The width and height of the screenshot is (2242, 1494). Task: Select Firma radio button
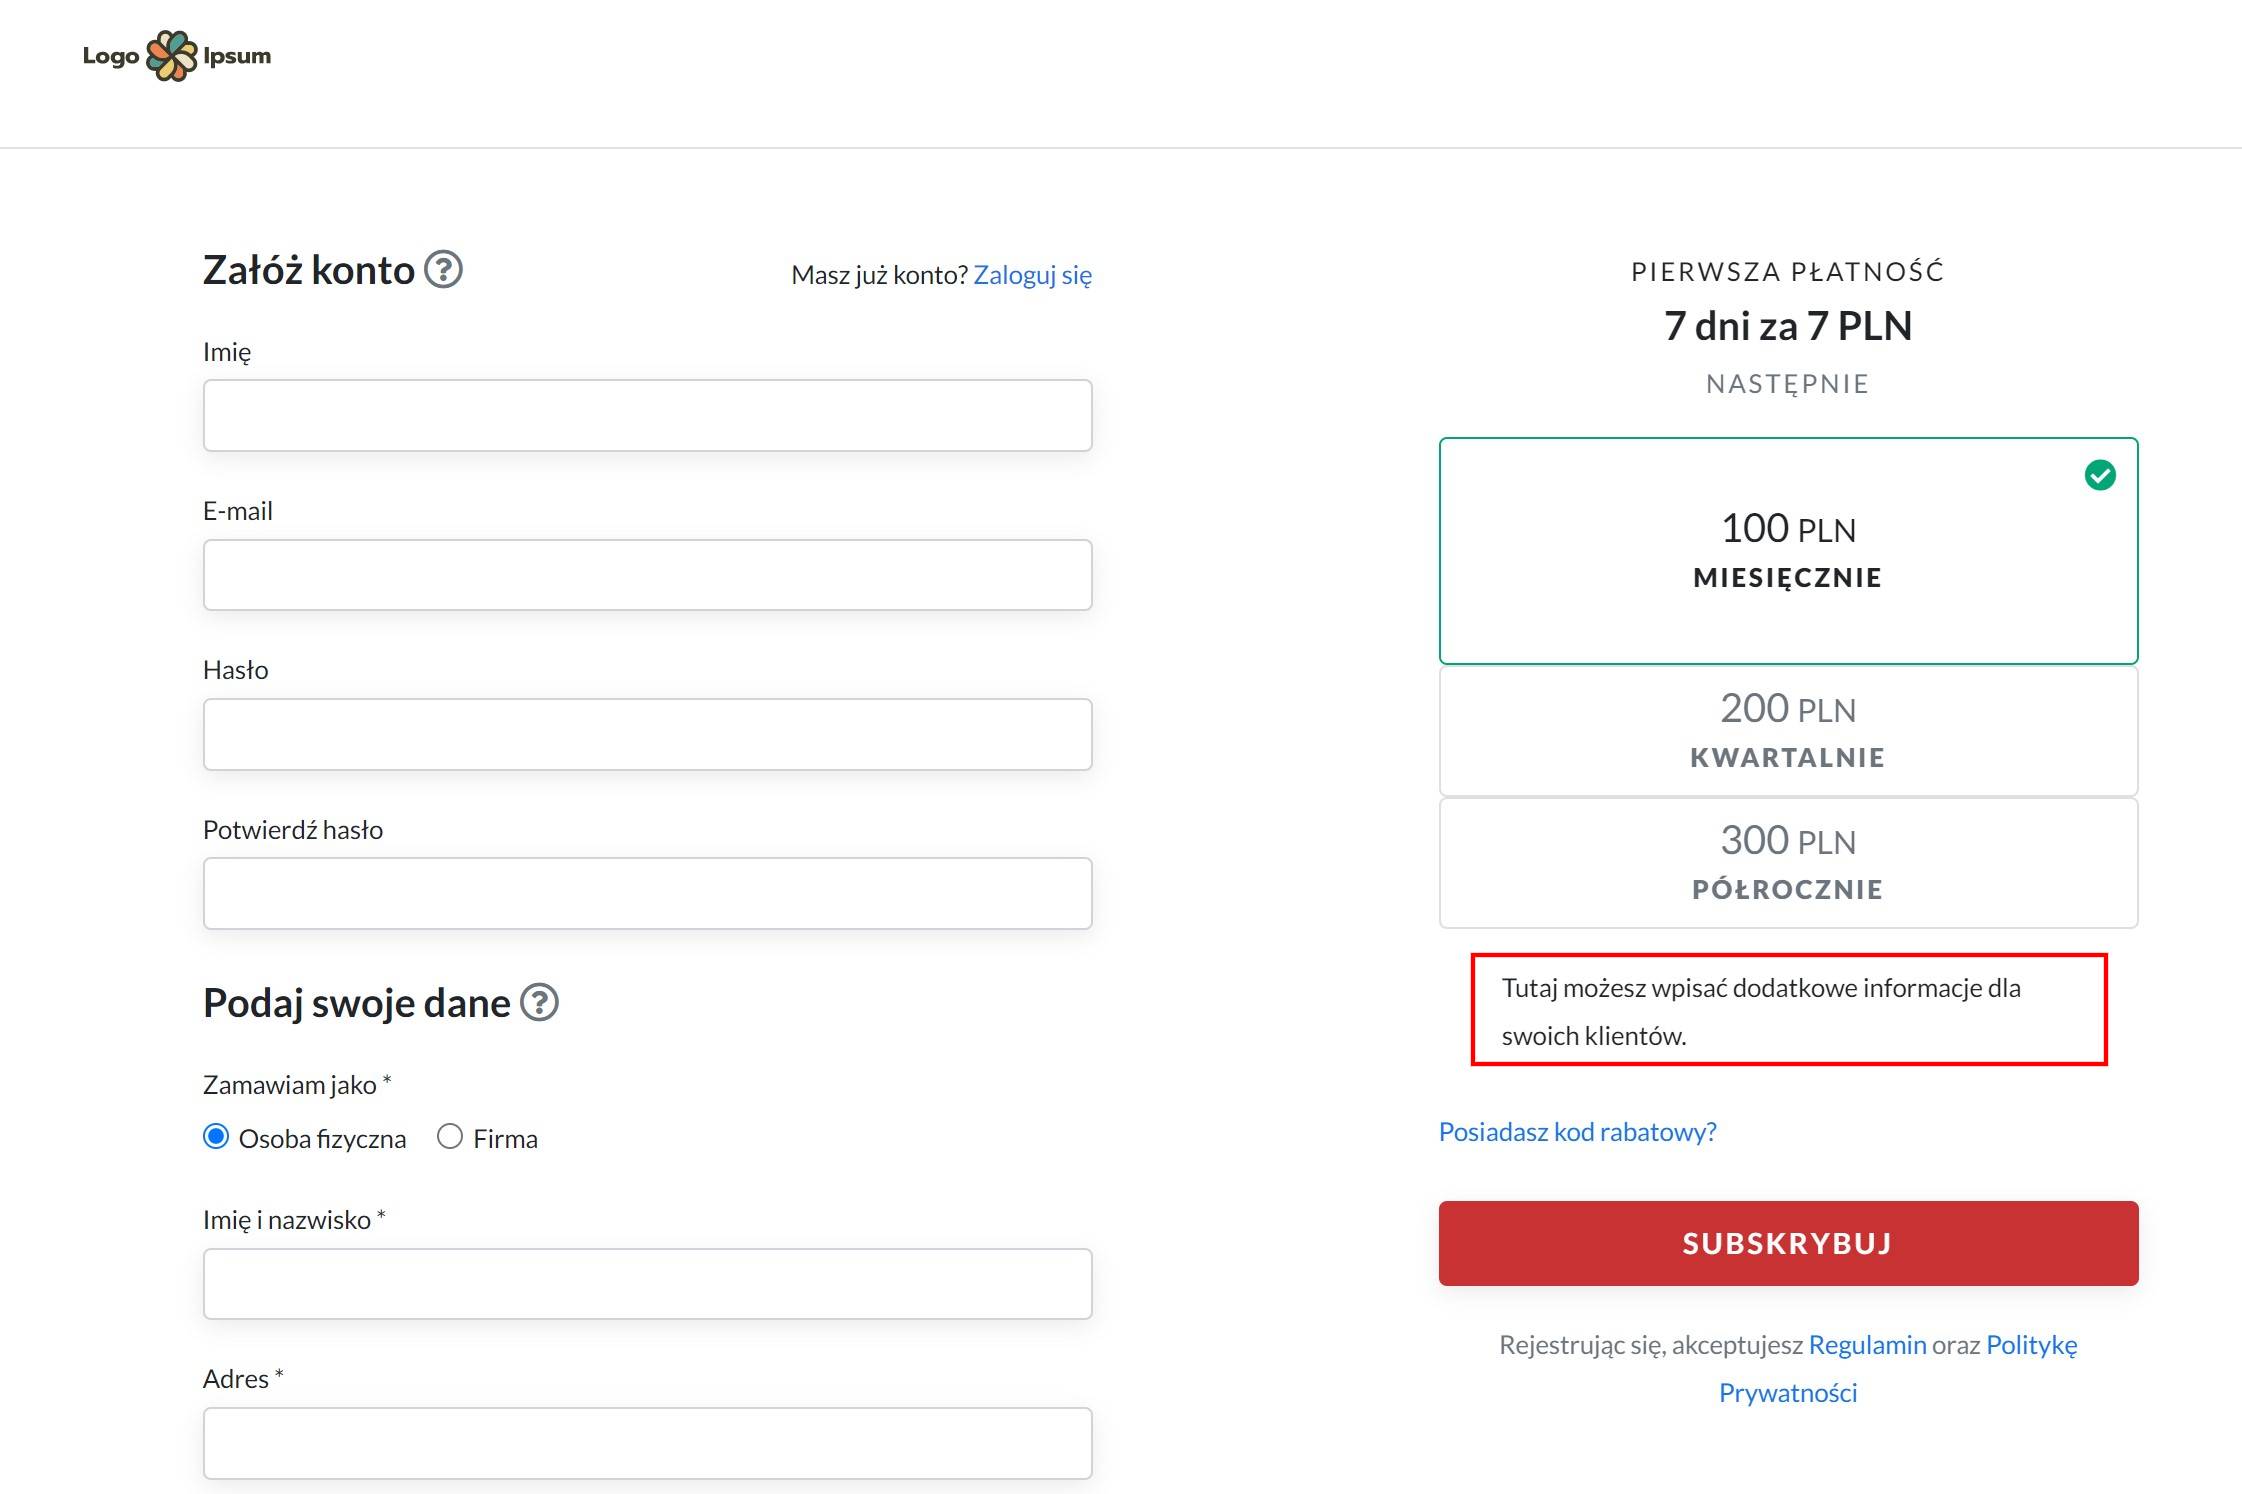coord(450,1137)
